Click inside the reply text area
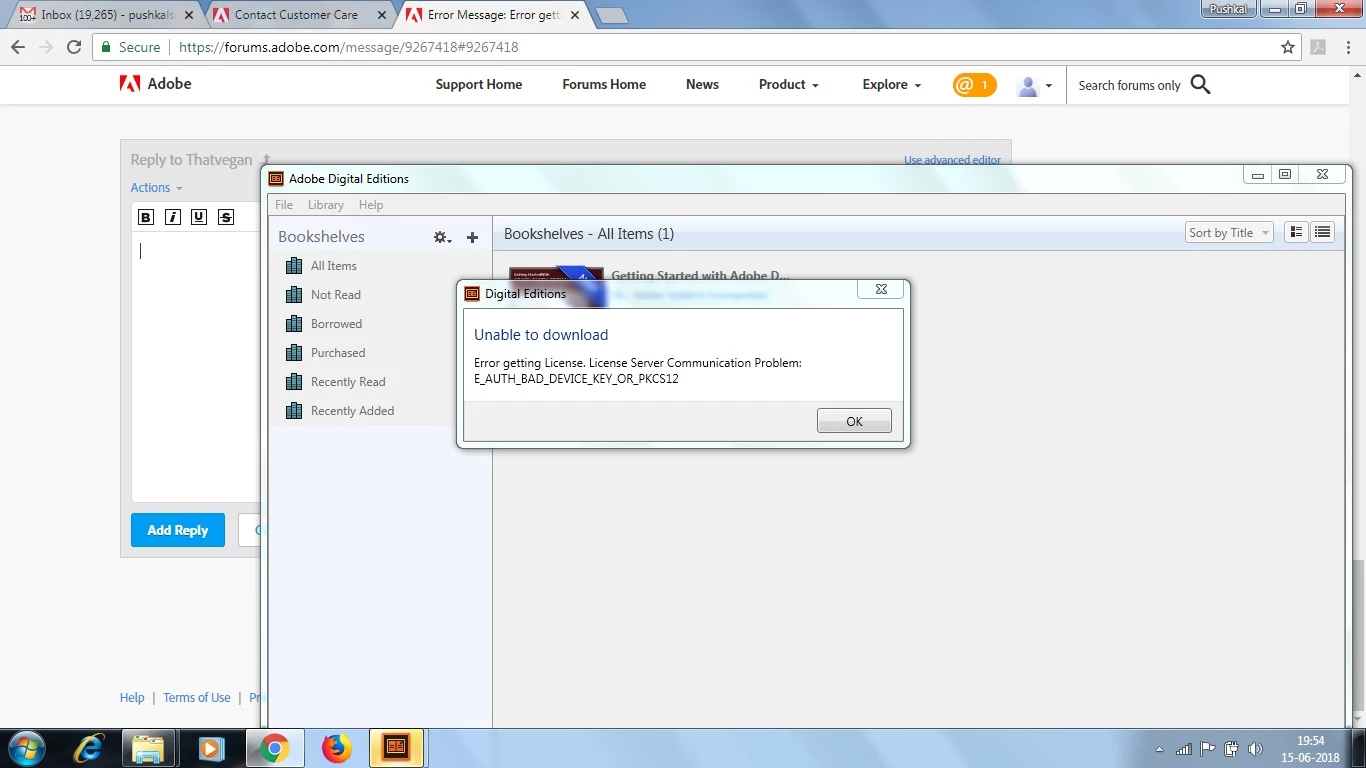This screenshot has height=768, width=1366. coord(195,365)
